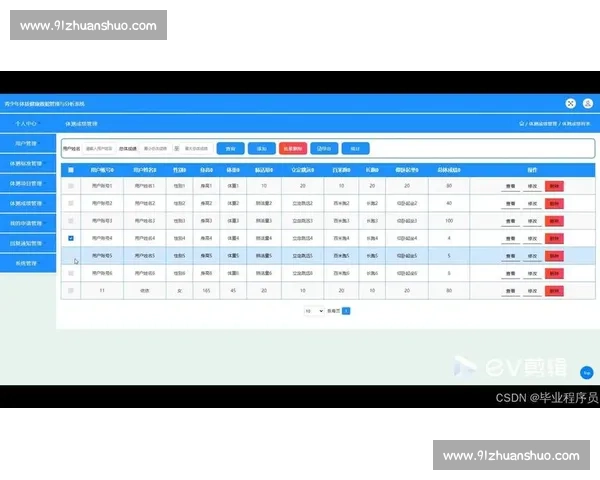Click 修改 in the 用户账号2 row

click(x=532, y=204)
